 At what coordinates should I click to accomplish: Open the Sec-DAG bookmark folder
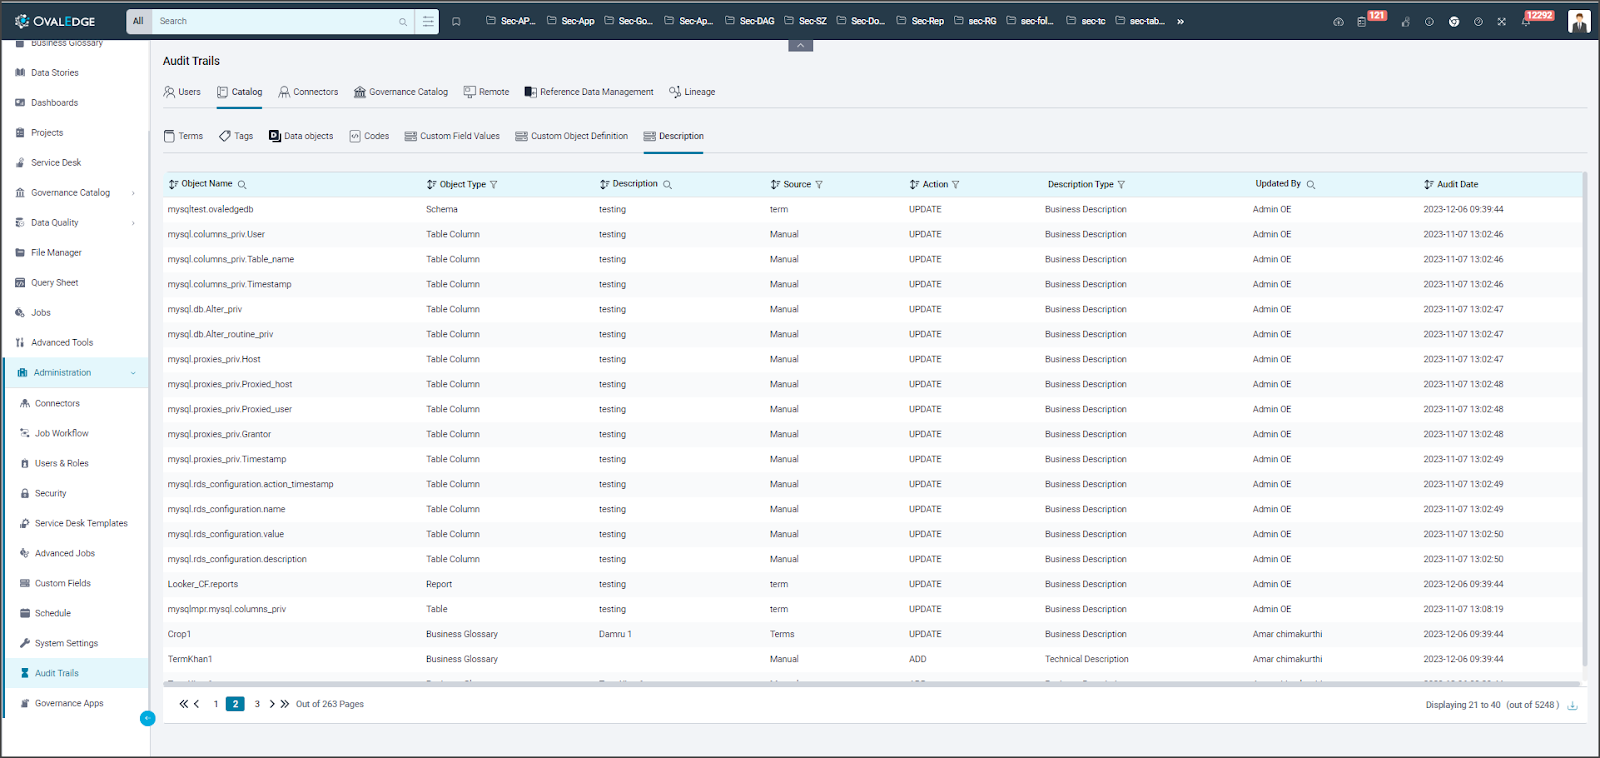750,21
